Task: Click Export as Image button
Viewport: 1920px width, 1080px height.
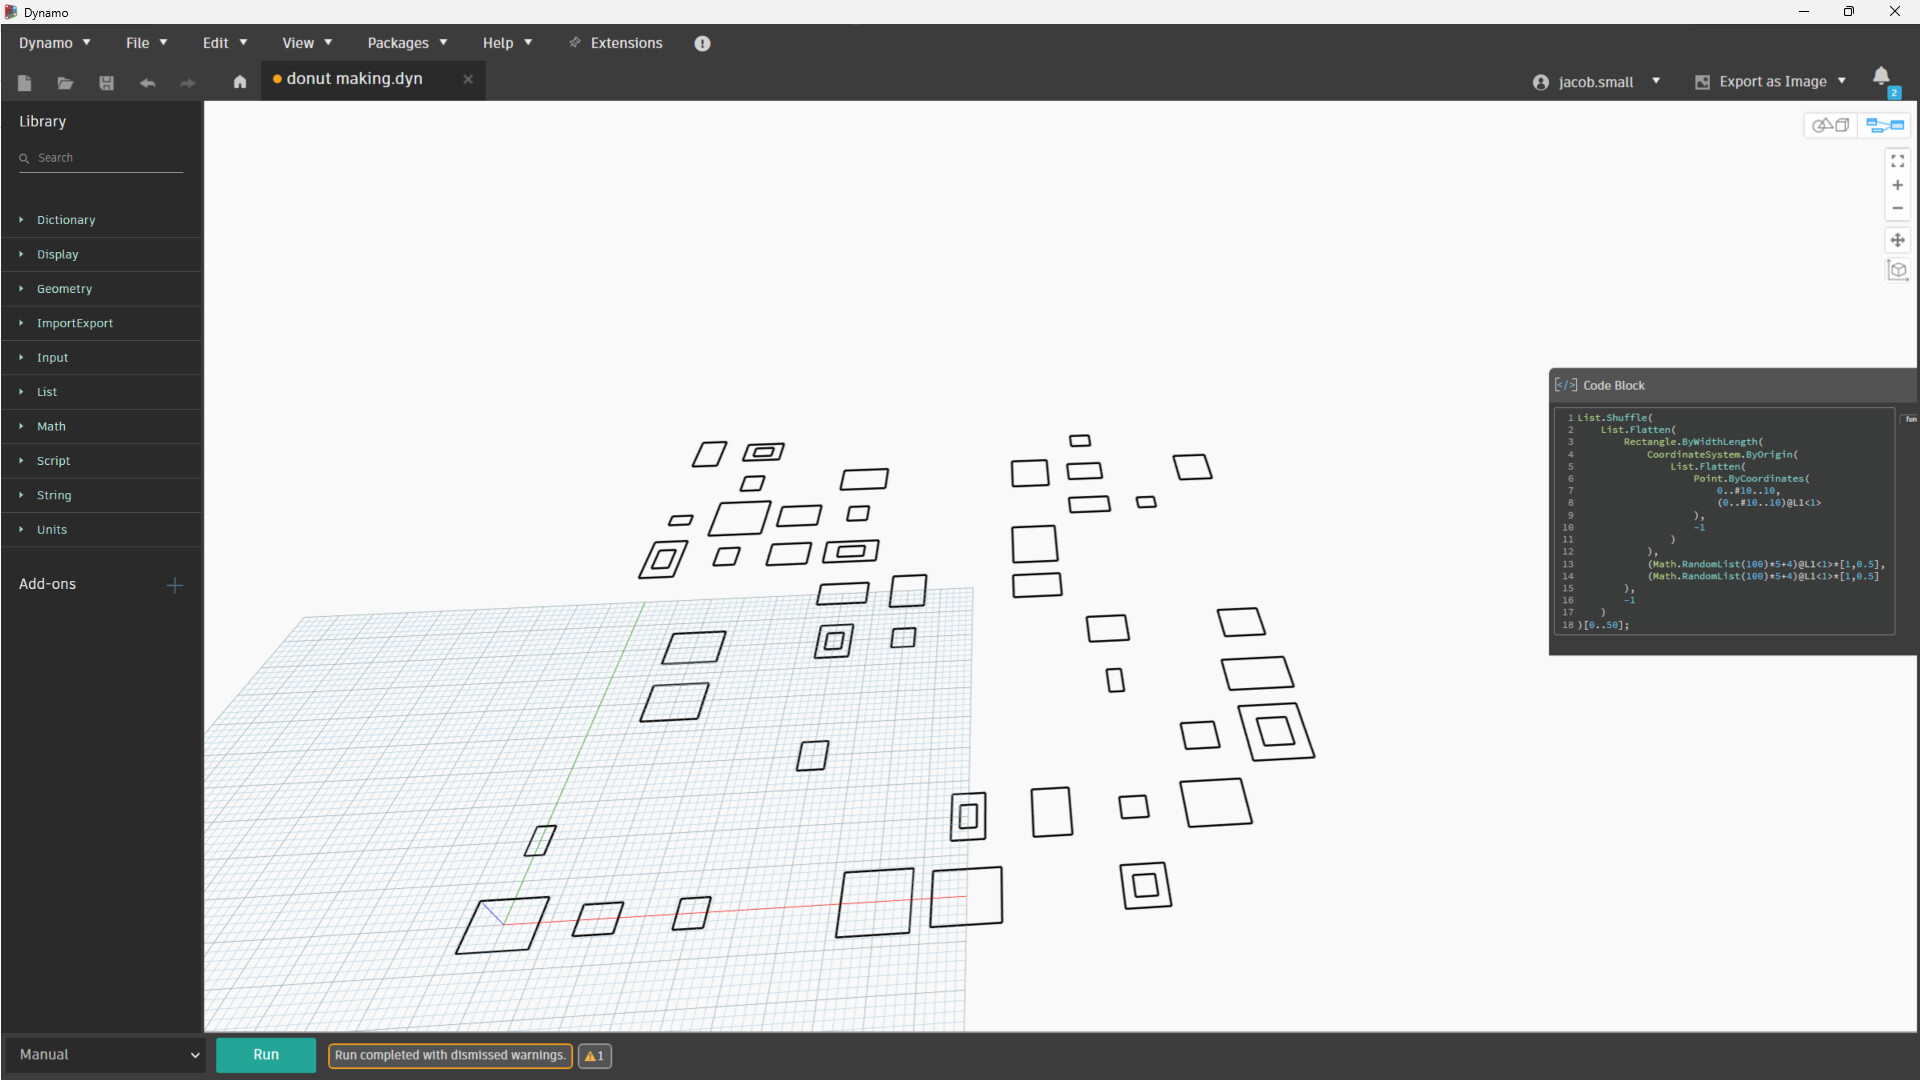Action: 1771,82
